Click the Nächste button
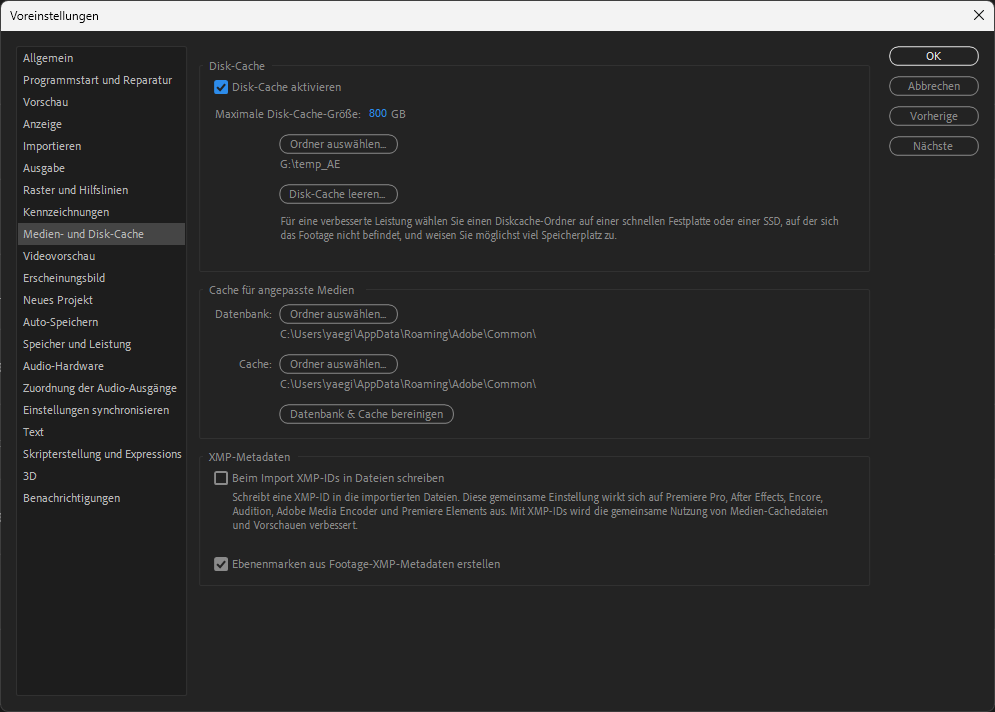 (x=933, y=146)
